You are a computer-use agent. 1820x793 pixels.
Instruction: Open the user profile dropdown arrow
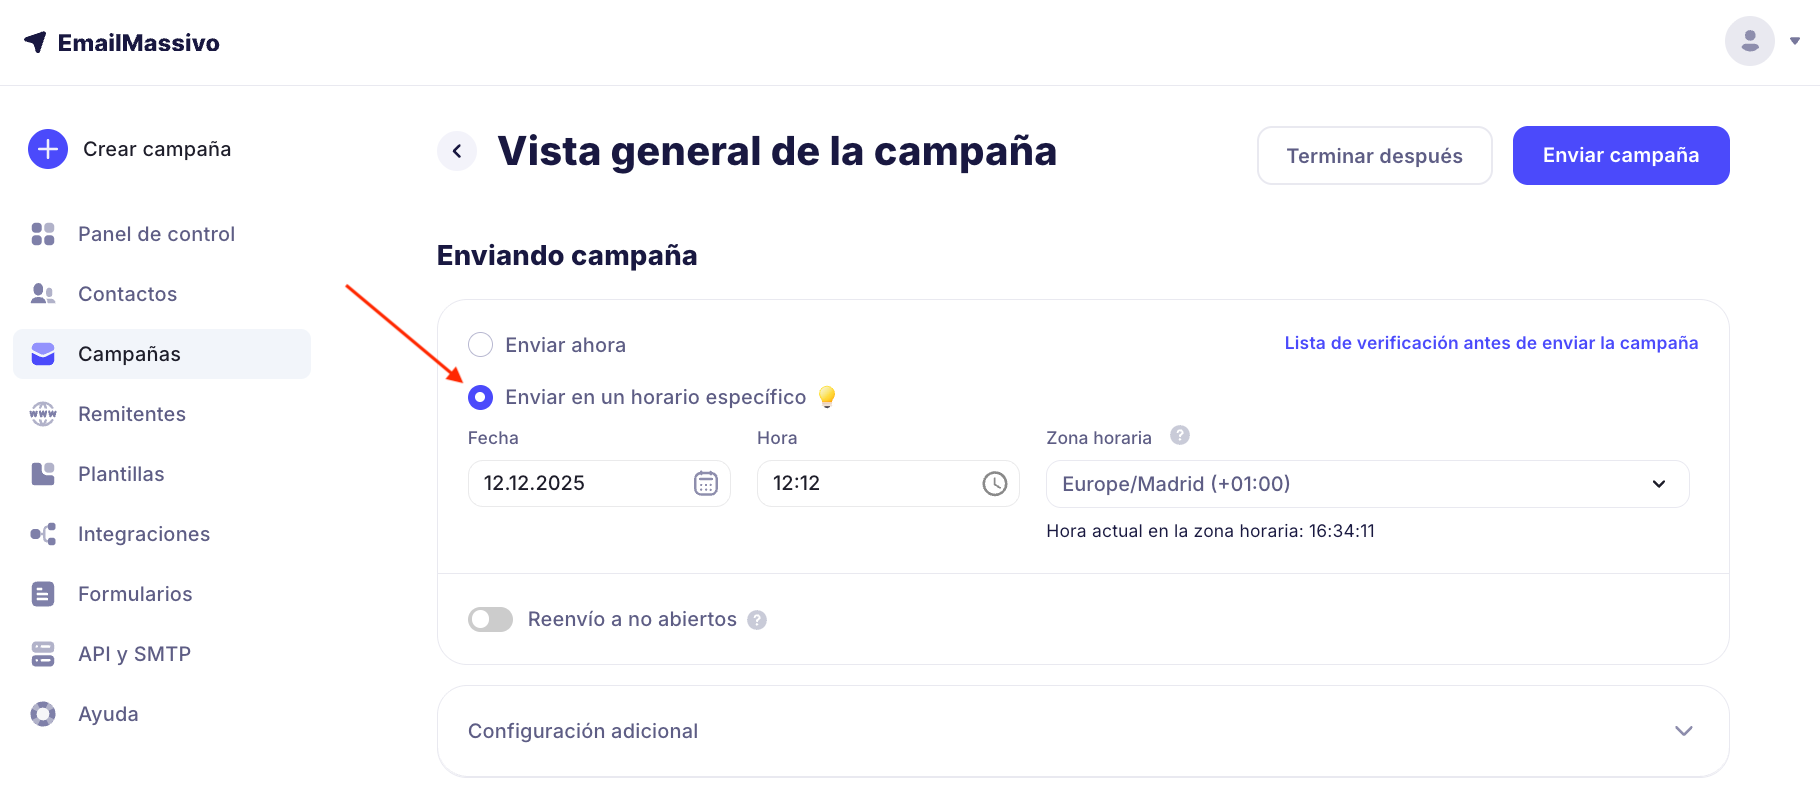tap(1795, 41)
